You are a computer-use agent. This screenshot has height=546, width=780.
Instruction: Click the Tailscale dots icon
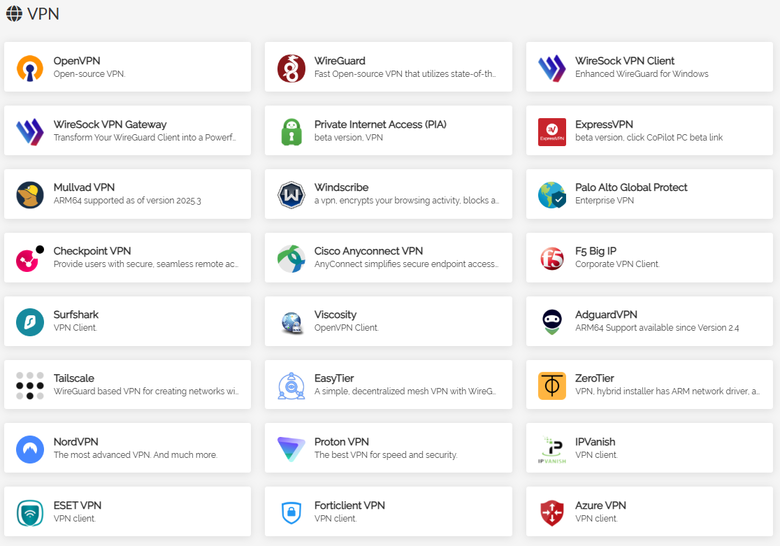(x=30, y=385)
